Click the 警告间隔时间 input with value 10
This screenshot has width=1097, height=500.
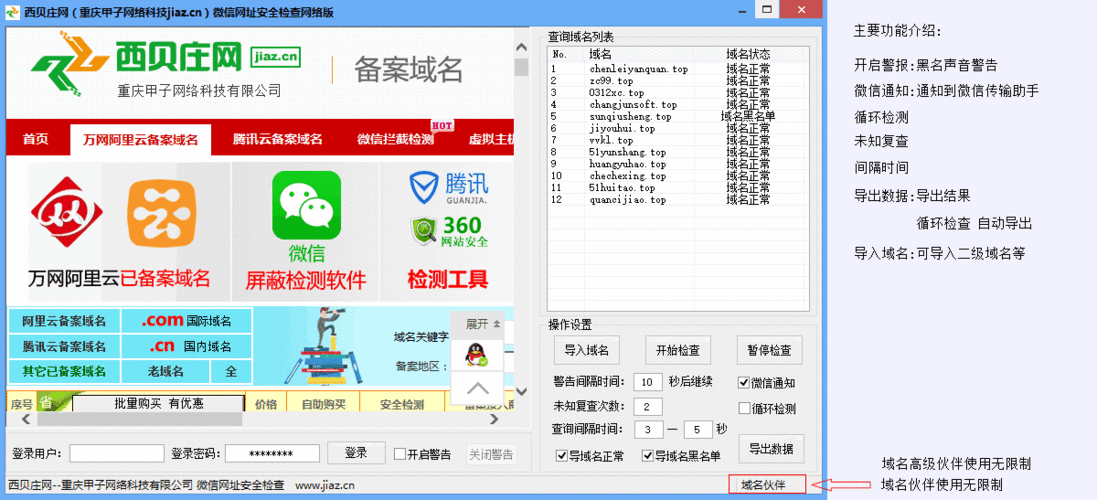tap(648, 382)
